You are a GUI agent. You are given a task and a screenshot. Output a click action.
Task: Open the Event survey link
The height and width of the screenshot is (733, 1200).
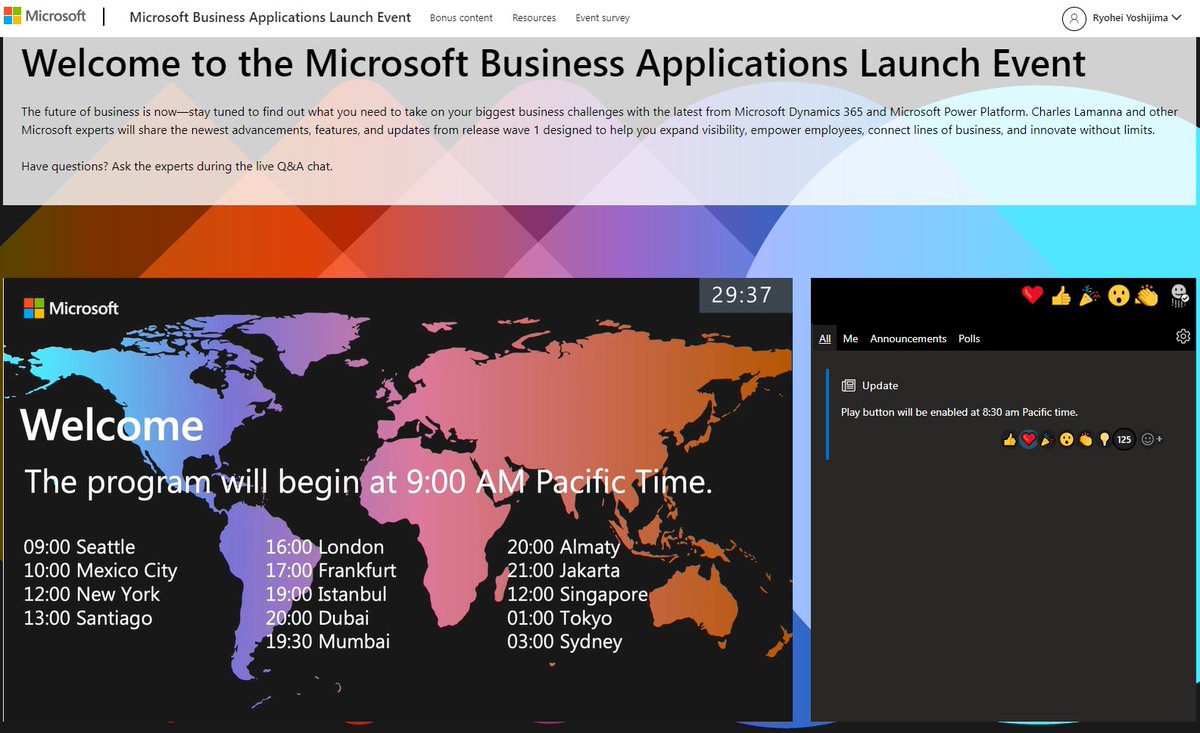tap(602, 17)
